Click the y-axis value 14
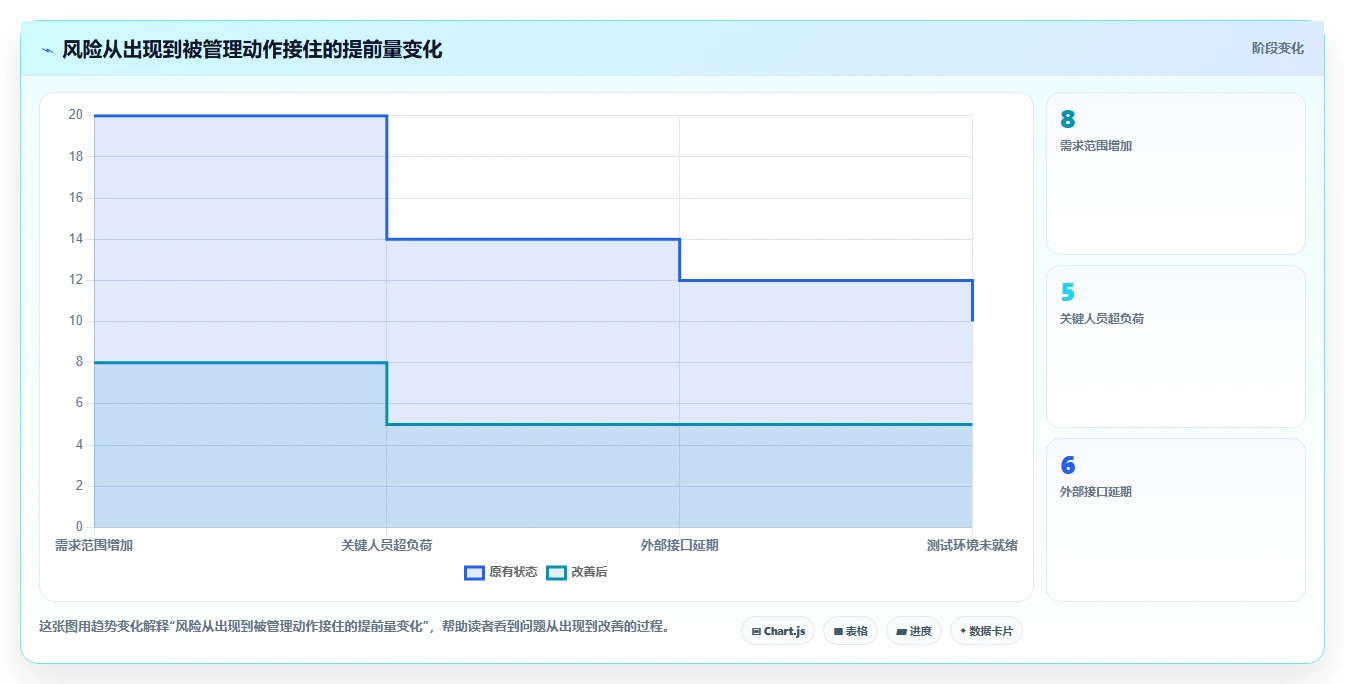The image size is (1345, 684). [x=75, y=239]
